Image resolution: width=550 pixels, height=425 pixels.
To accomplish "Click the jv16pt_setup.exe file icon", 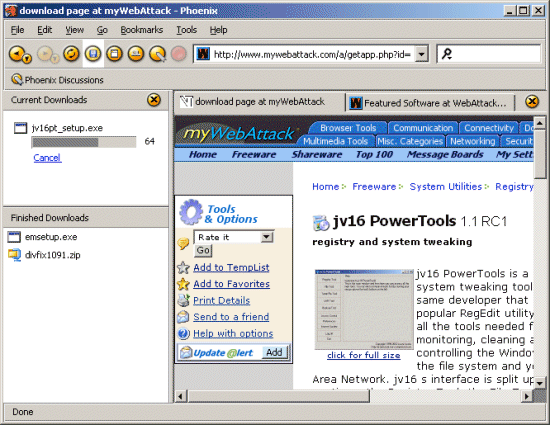I will click(x=20, y=128).
